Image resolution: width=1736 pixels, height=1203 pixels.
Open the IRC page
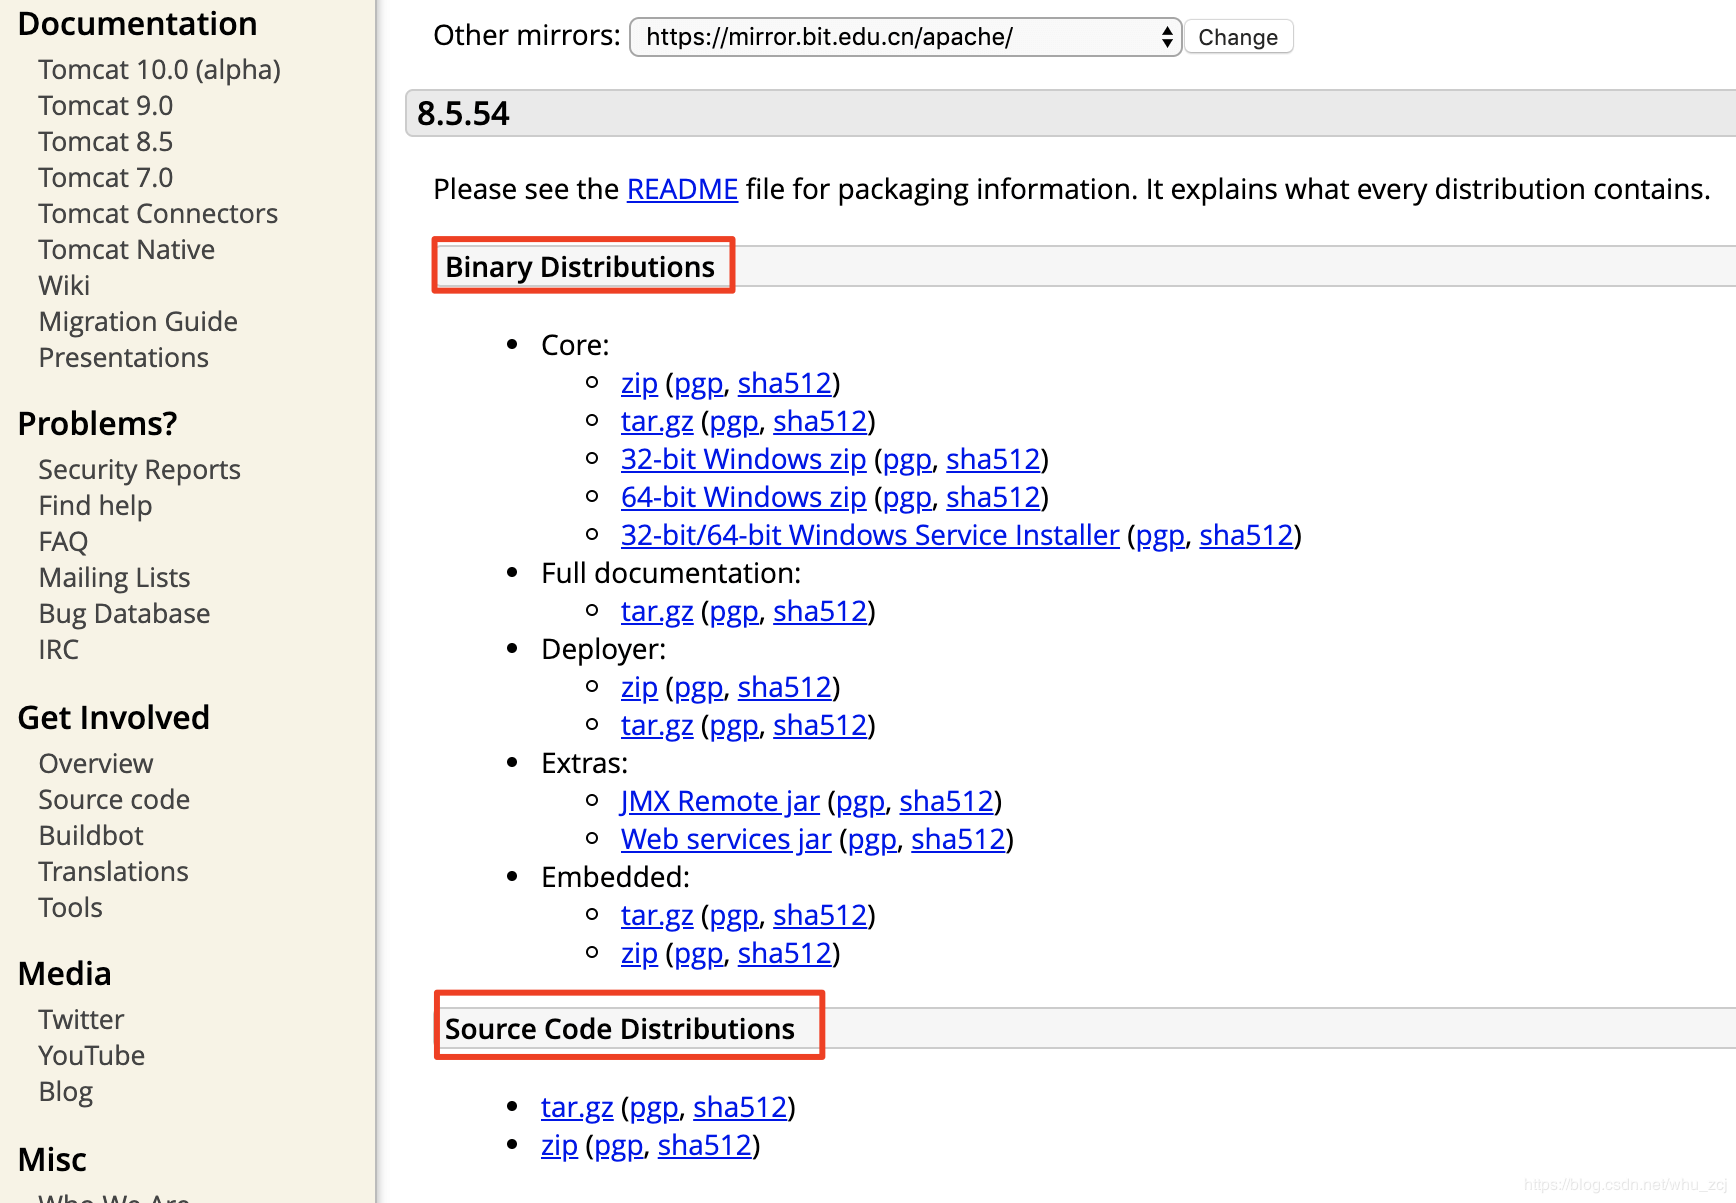58,650
